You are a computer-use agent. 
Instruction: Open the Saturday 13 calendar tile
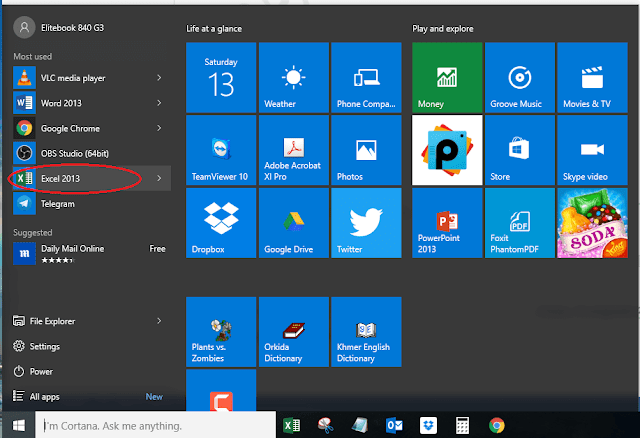[x=221, y=78]
